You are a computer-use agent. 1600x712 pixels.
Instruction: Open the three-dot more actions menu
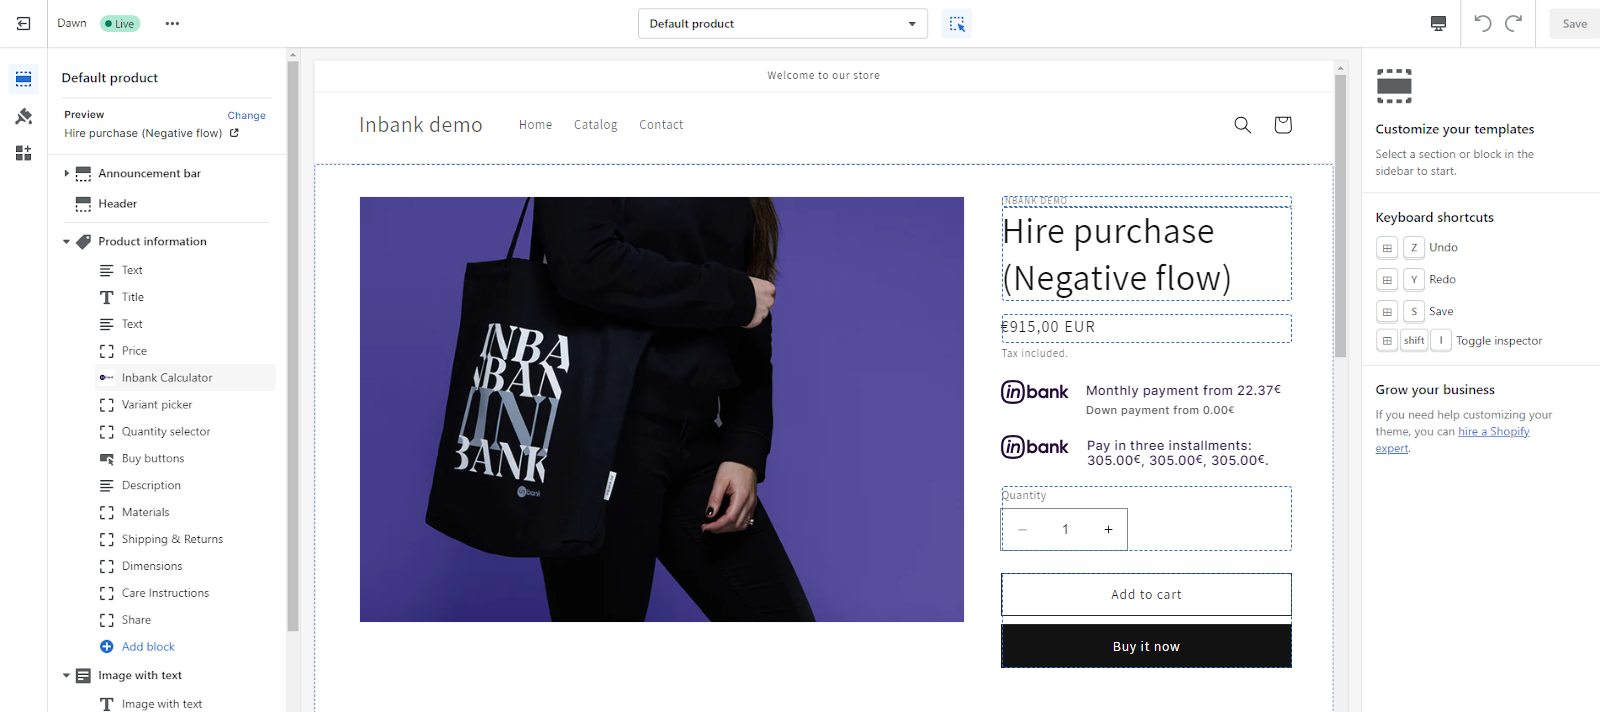click(x=172, y=23)
